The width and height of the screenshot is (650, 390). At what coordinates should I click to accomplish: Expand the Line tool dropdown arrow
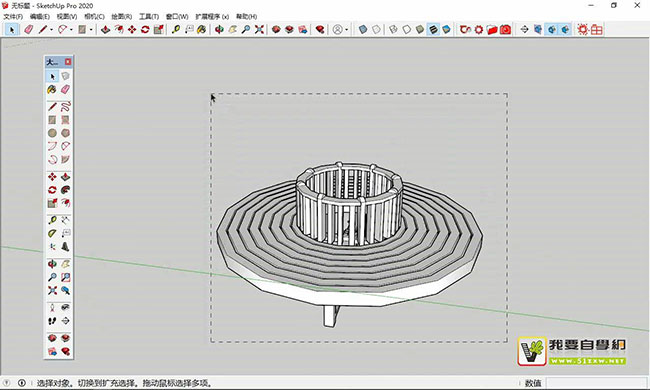click(x=51, y=30)
